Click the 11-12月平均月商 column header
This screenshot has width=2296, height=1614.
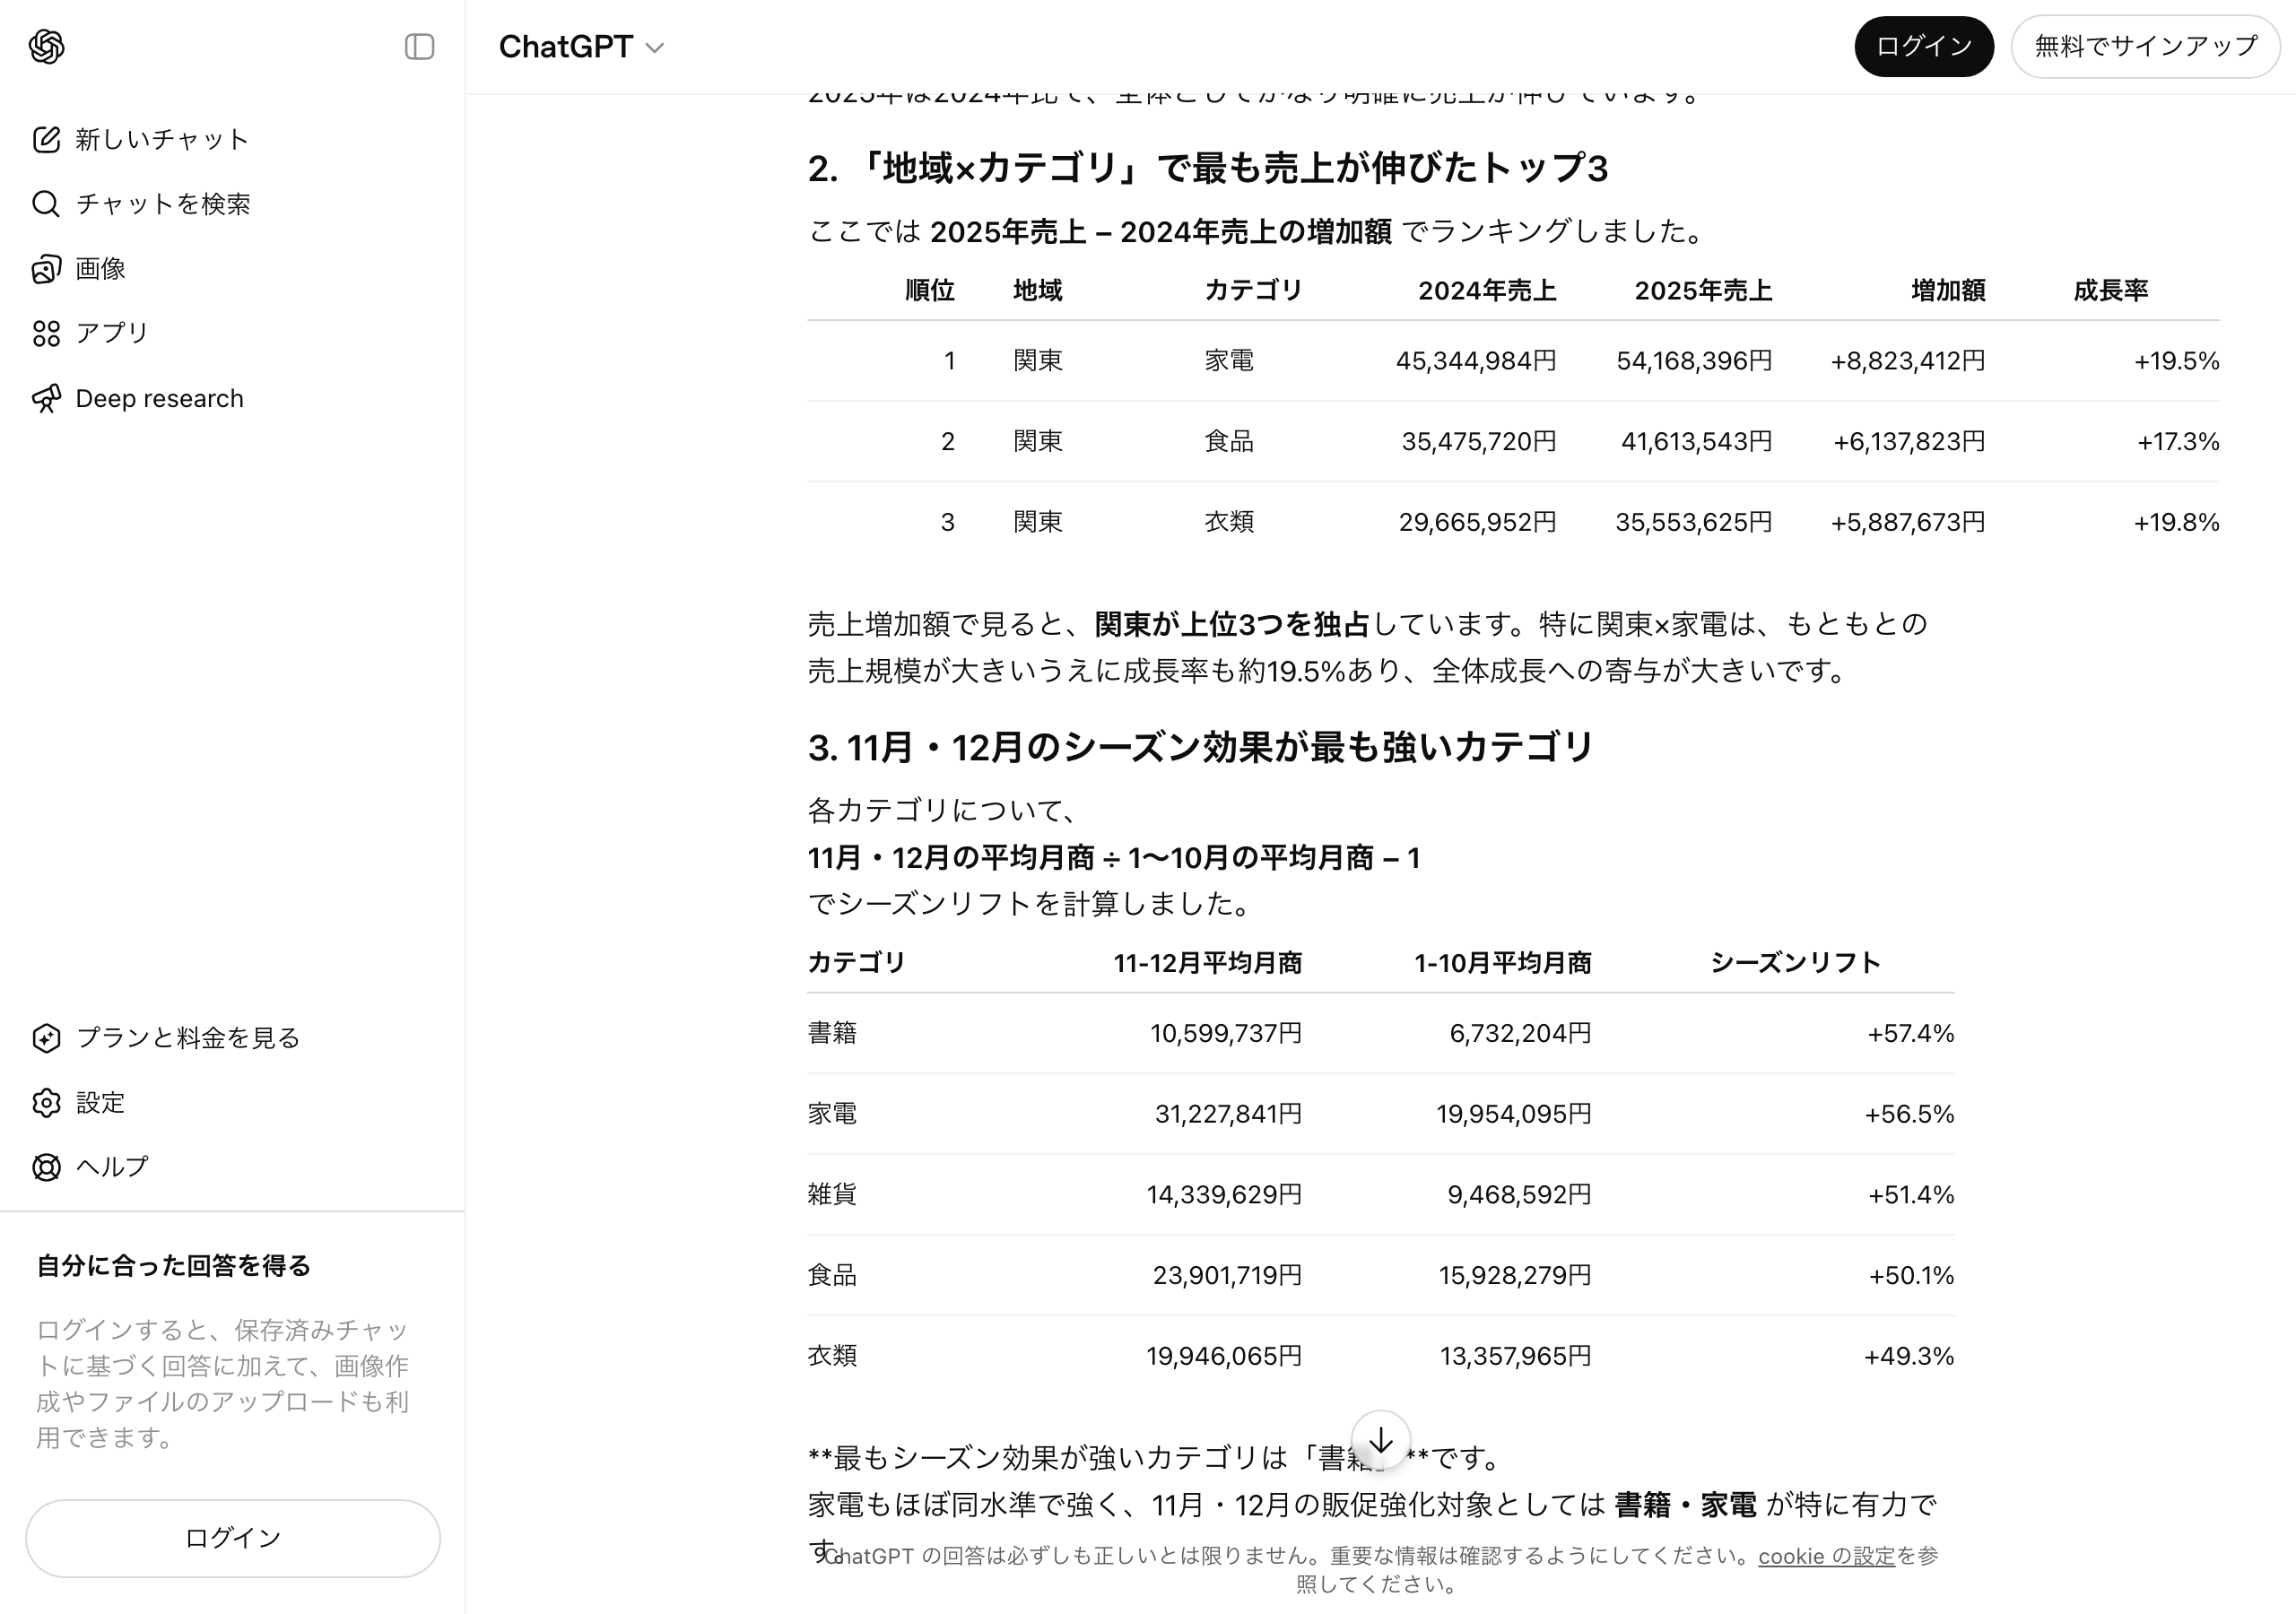pos(1207,963)
